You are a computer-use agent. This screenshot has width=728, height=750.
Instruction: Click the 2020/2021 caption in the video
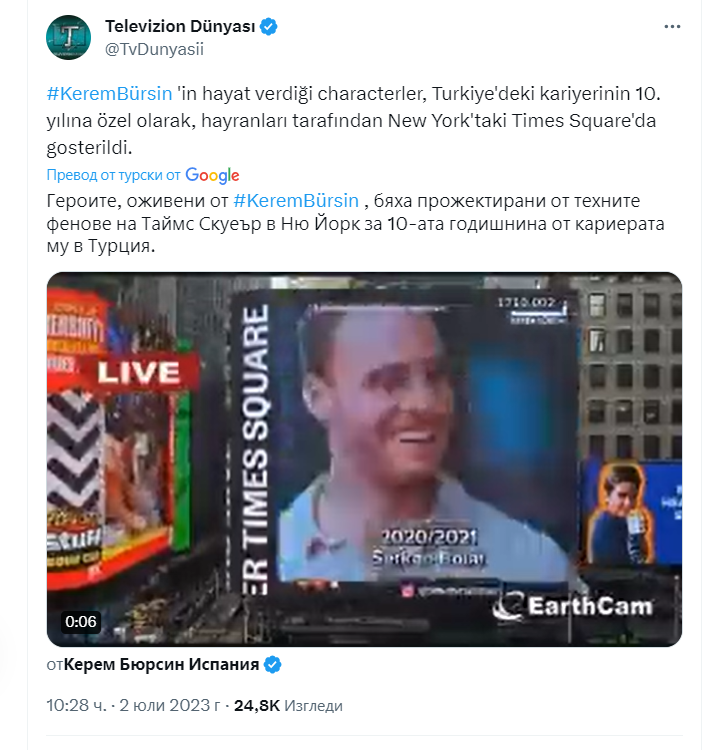click(429, 537)
